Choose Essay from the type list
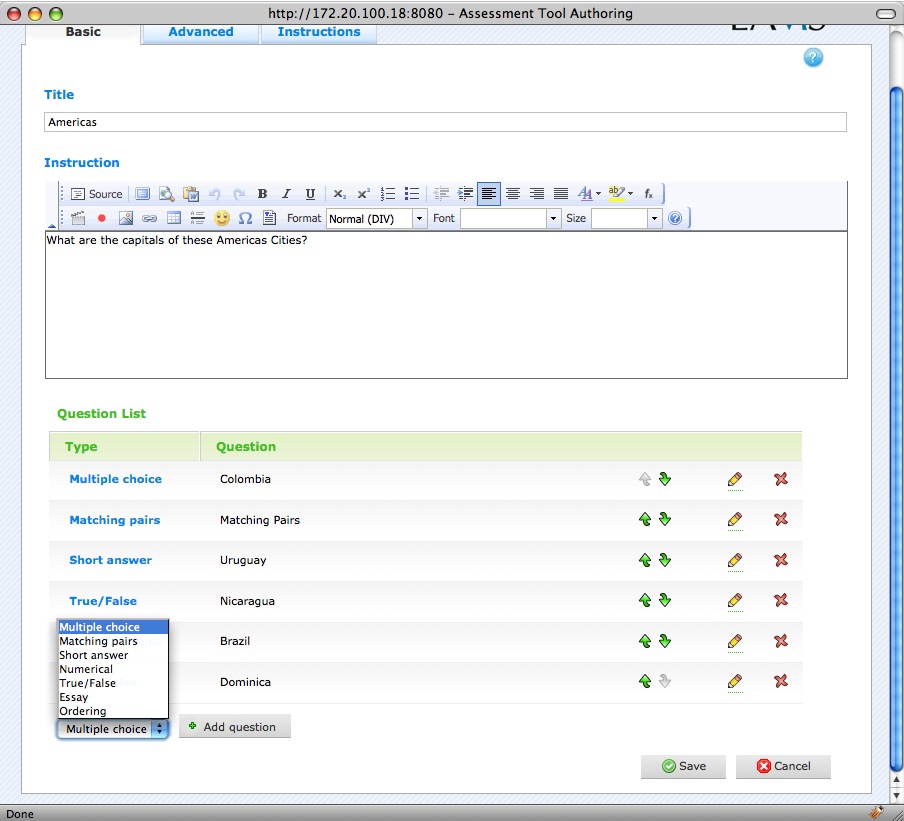This screenshot has height=821, width=904. [x=113, y=697]
